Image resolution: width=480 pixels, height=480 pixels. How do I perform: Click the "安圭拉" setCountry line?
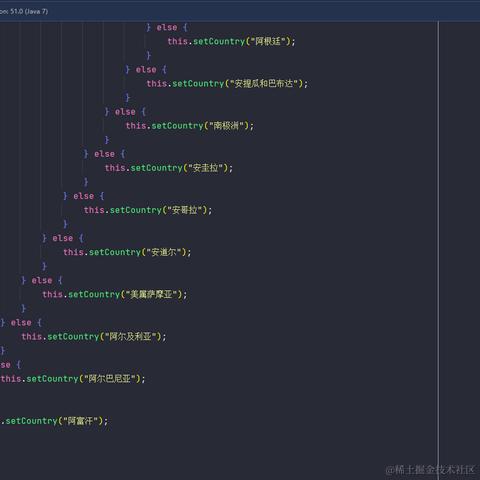coord(169,168)
